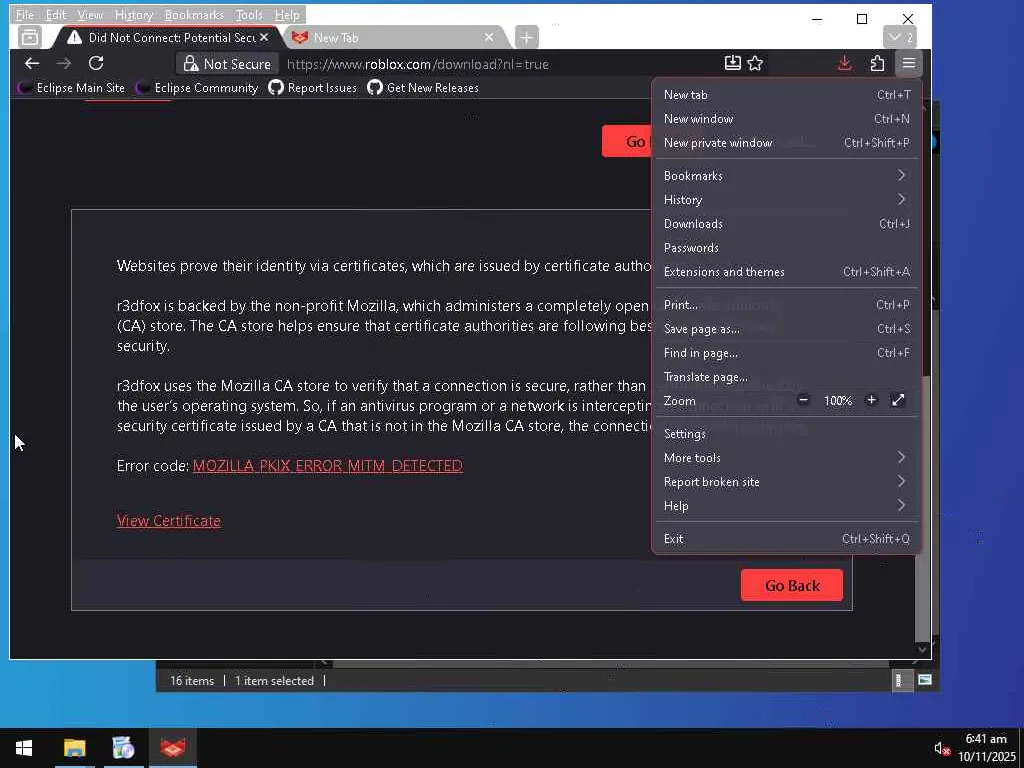
Task: Open Passwords from app menu
Action: (786, 248)
